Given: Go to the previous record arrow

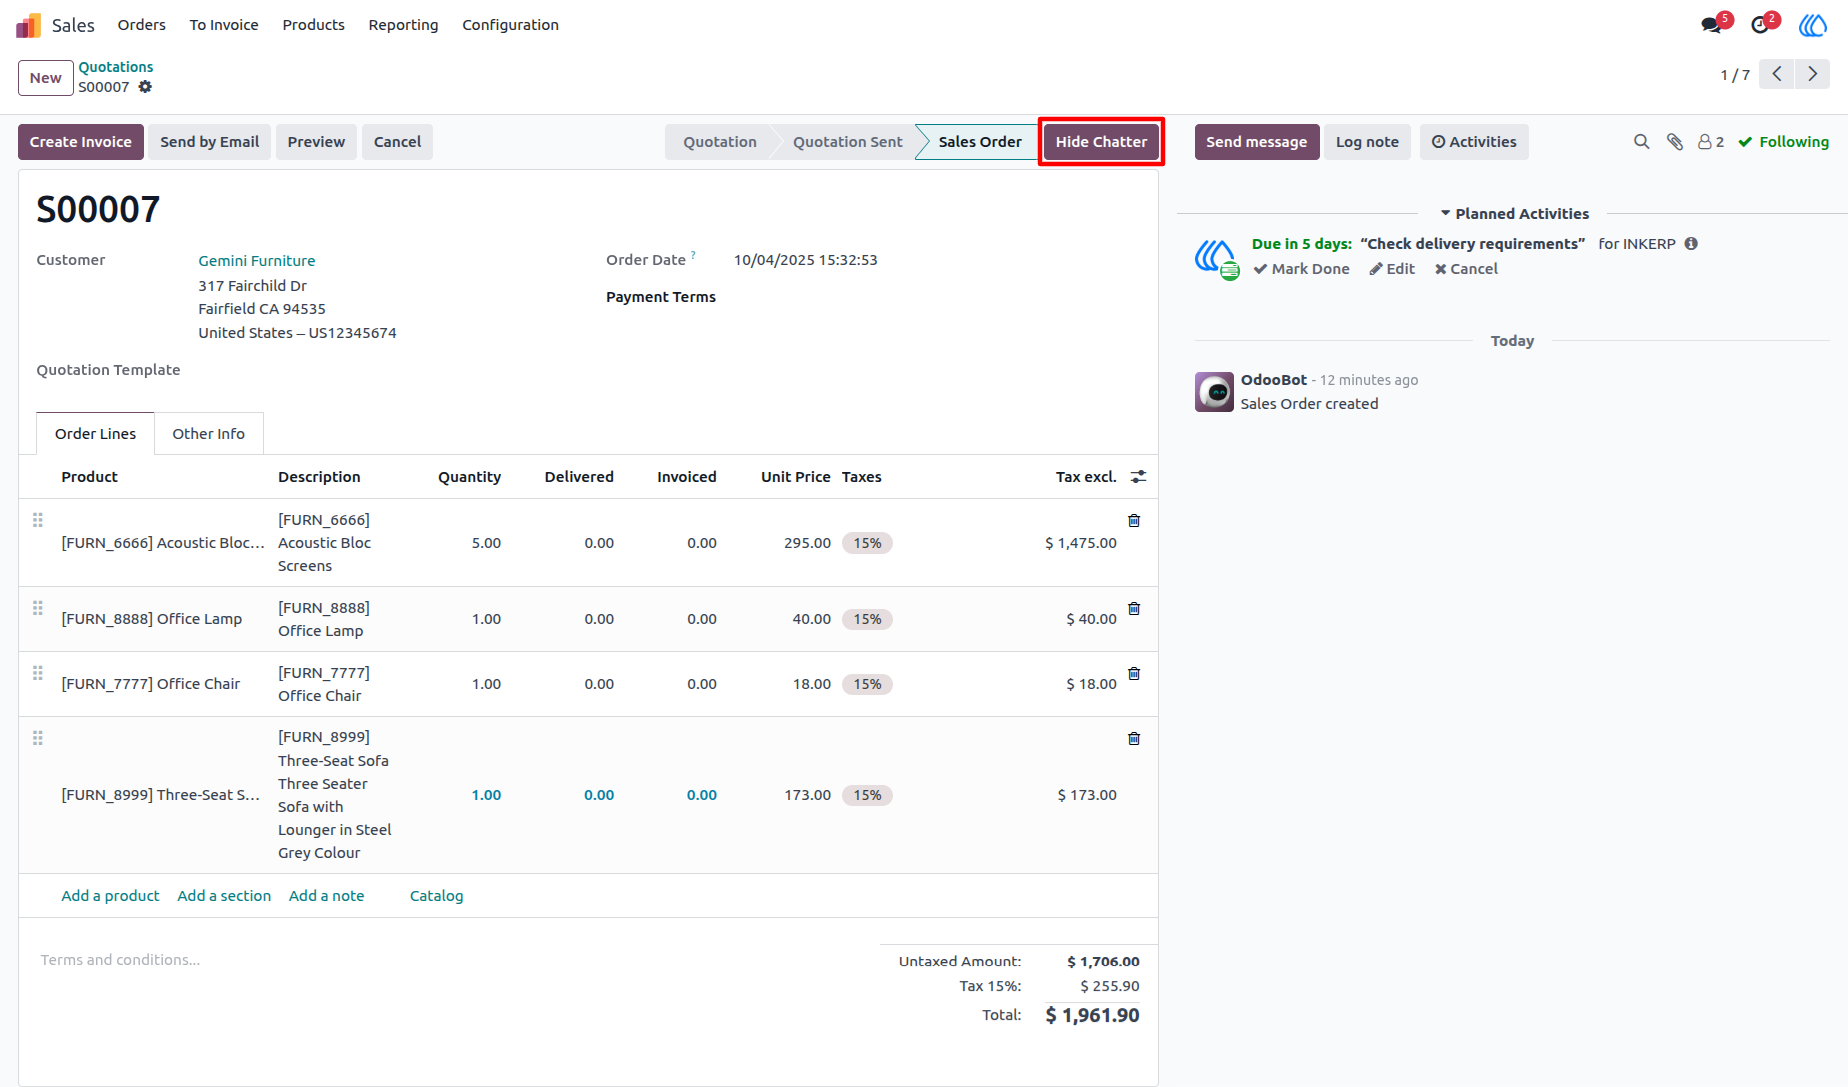Looking at the screenshot, I should [1777, 74].
